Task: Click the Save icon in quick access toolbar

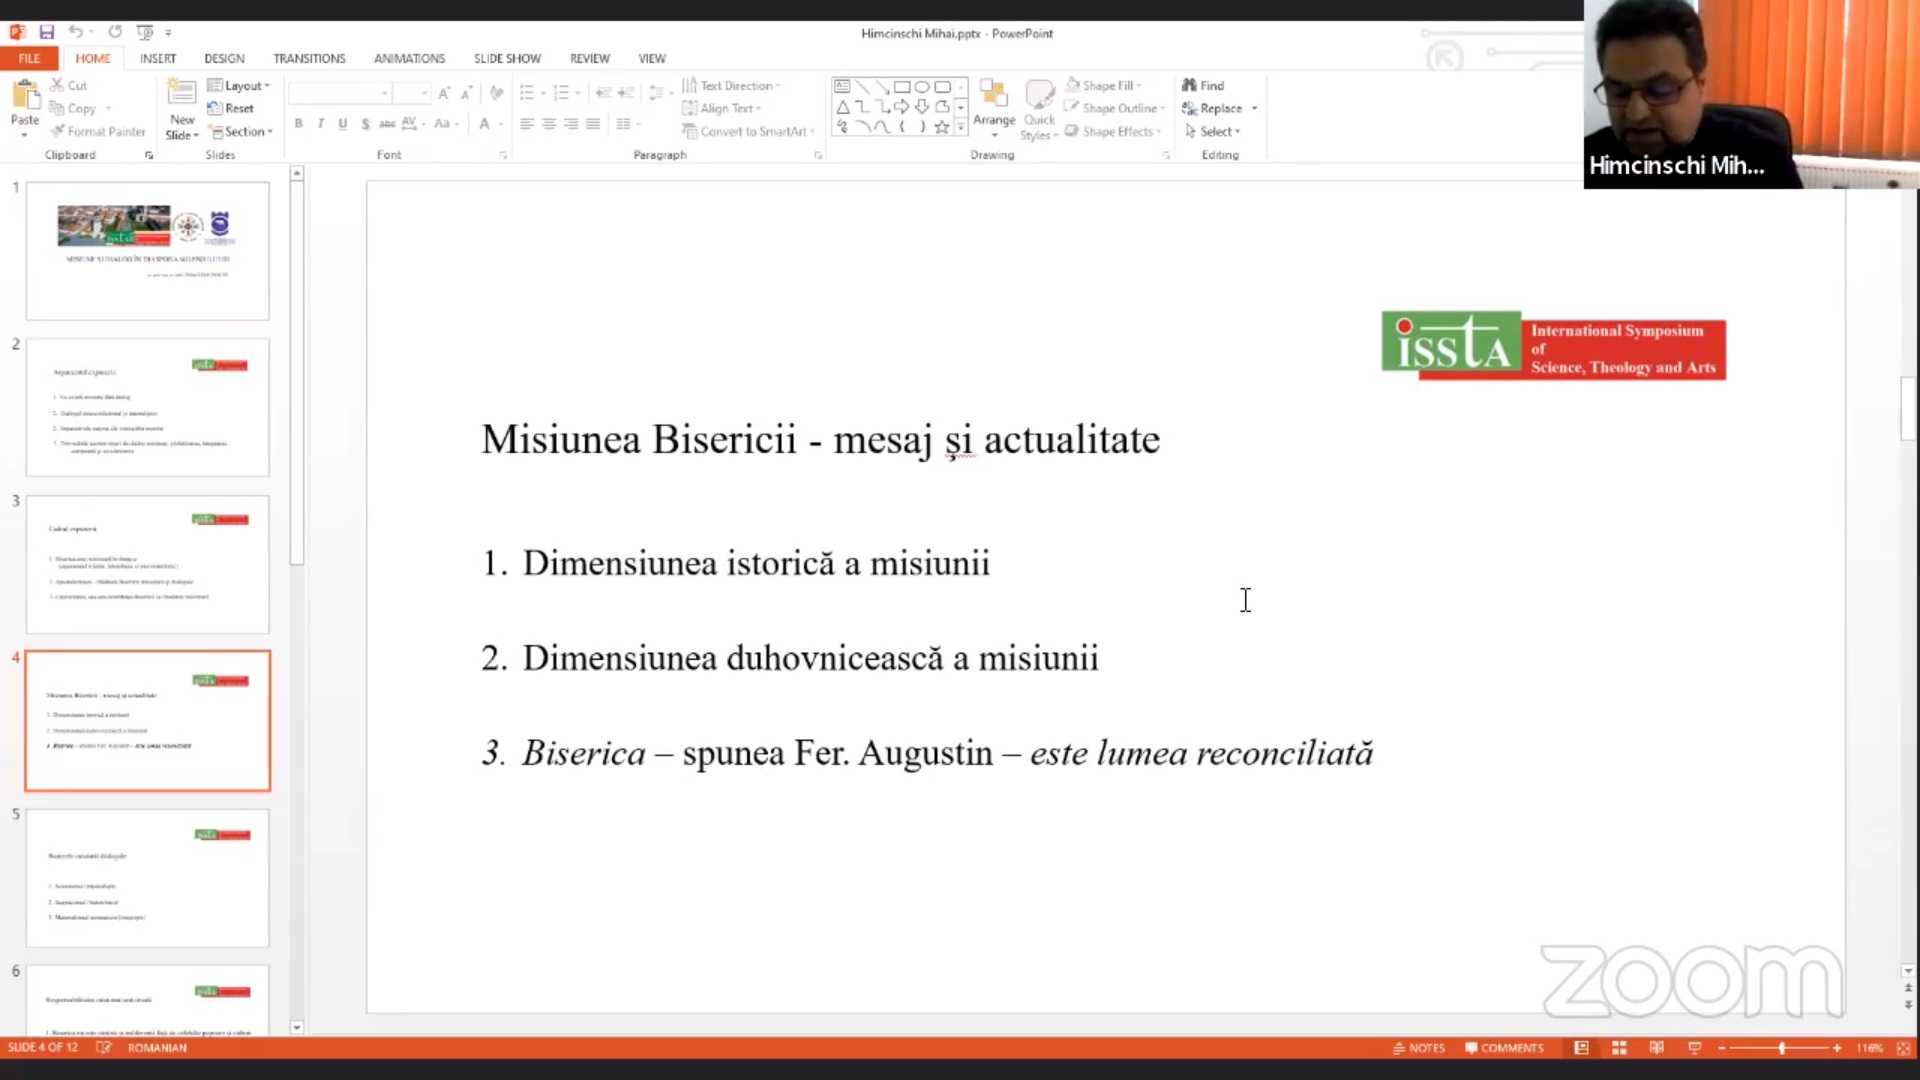Action: pos(47,32)
